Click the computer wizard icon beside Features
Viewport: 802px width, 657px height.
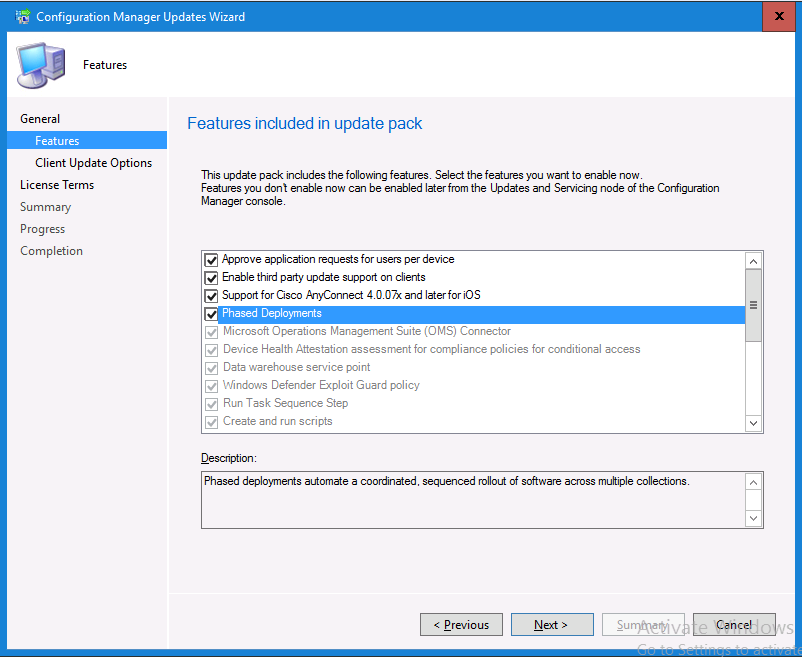coord(41,65)
